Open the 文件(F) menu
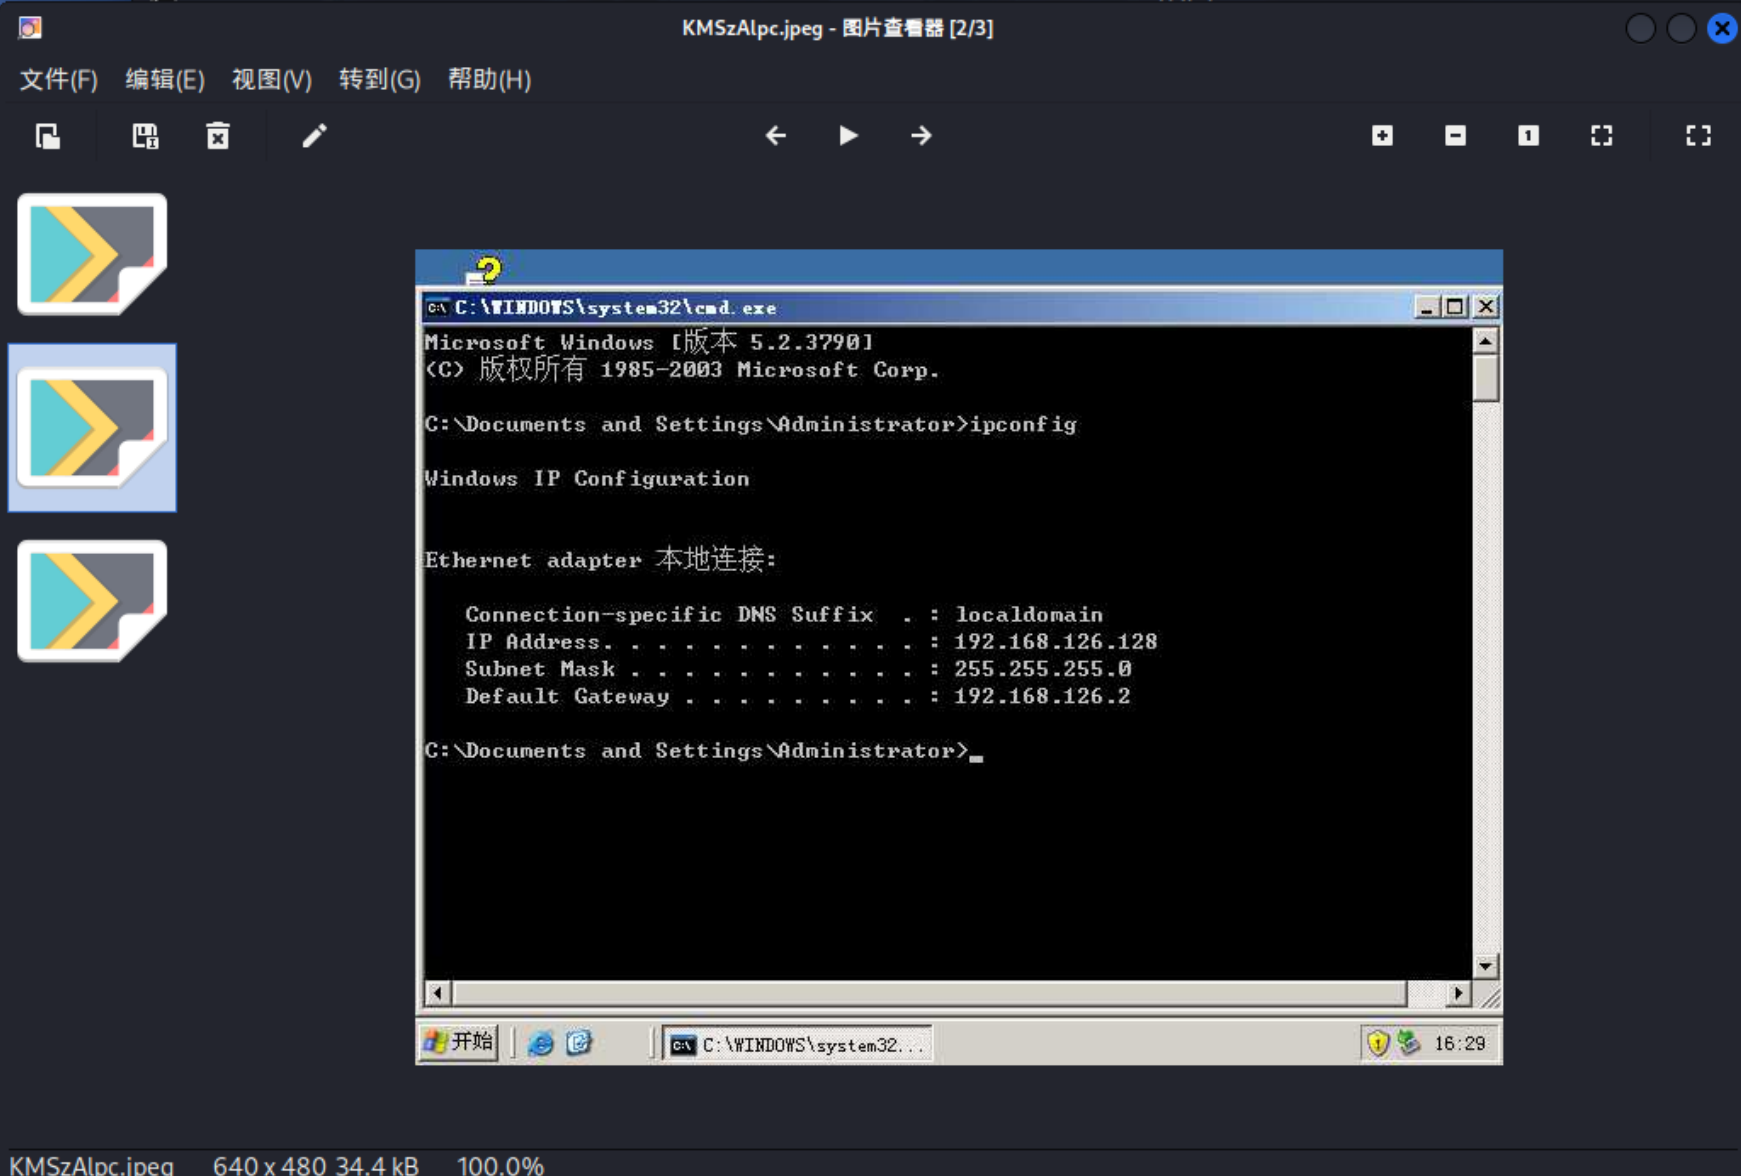The image size is (1741, 1176). pos(59,79)
